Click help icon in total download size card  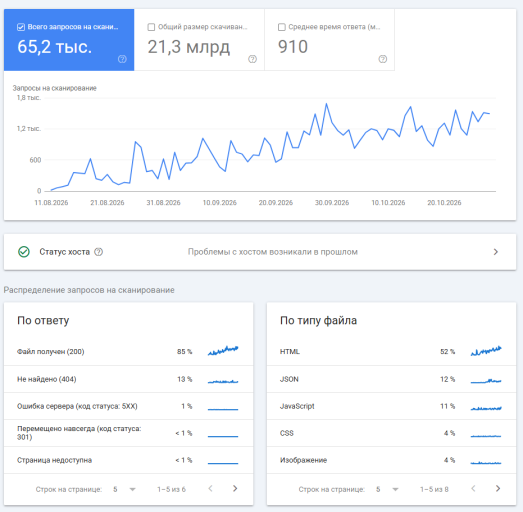pos(252,59)
